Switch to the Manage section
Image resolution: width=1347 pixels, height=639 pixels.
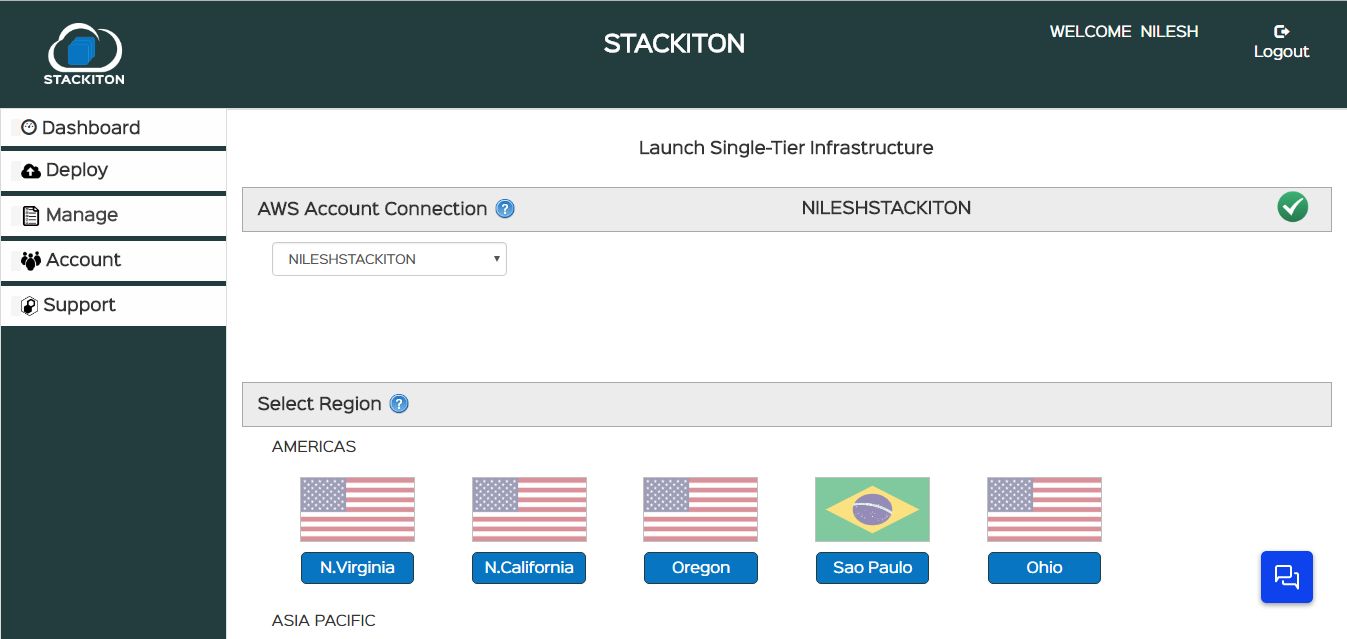click(x=80, y=214)
